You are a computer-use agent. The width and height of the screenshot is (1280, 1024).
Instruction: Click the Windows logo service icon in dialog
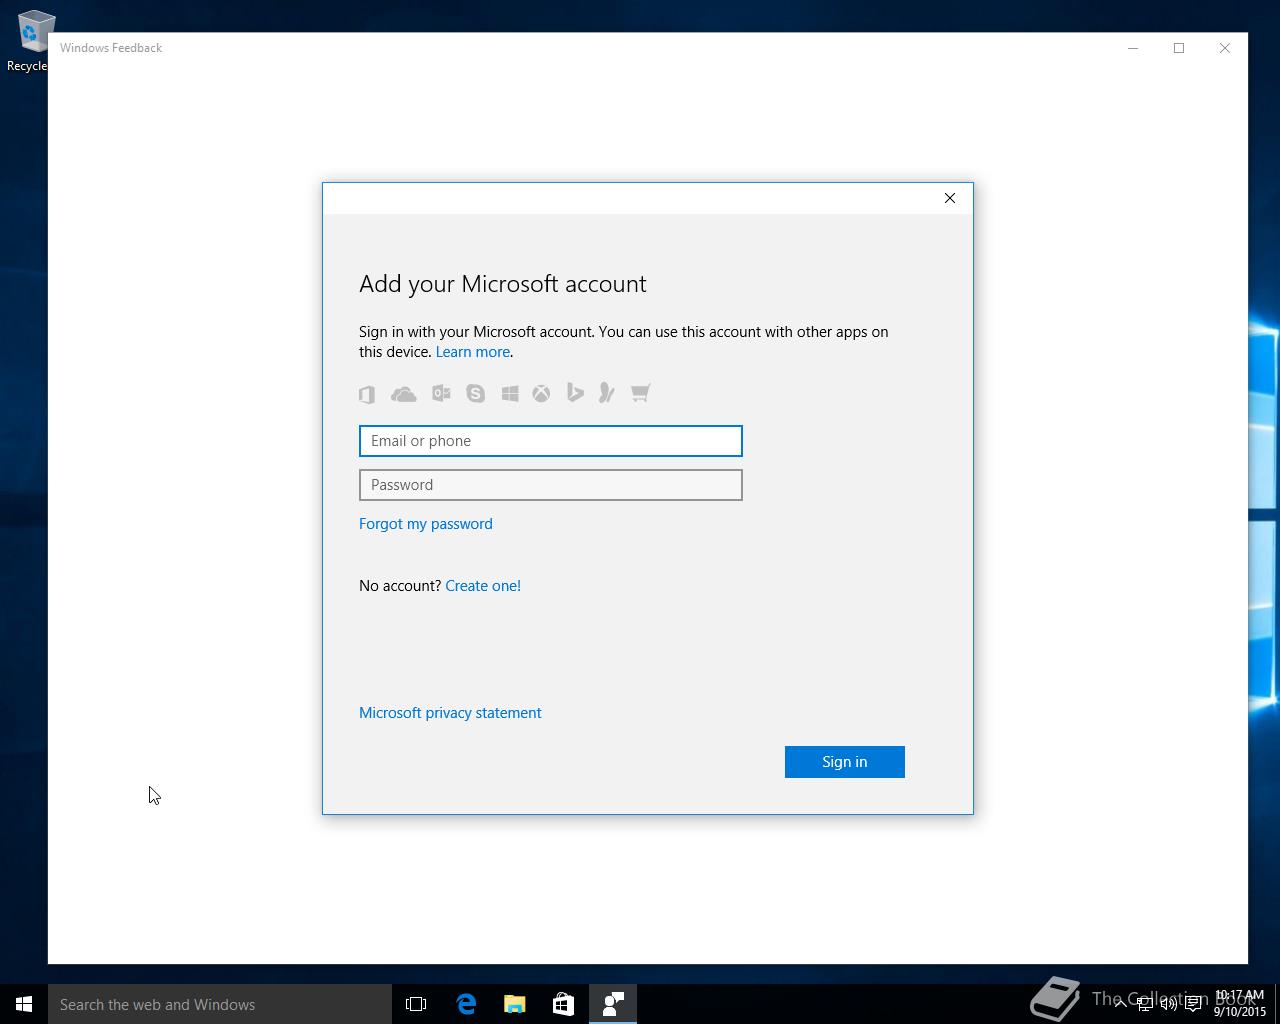(x=510, y=393)
